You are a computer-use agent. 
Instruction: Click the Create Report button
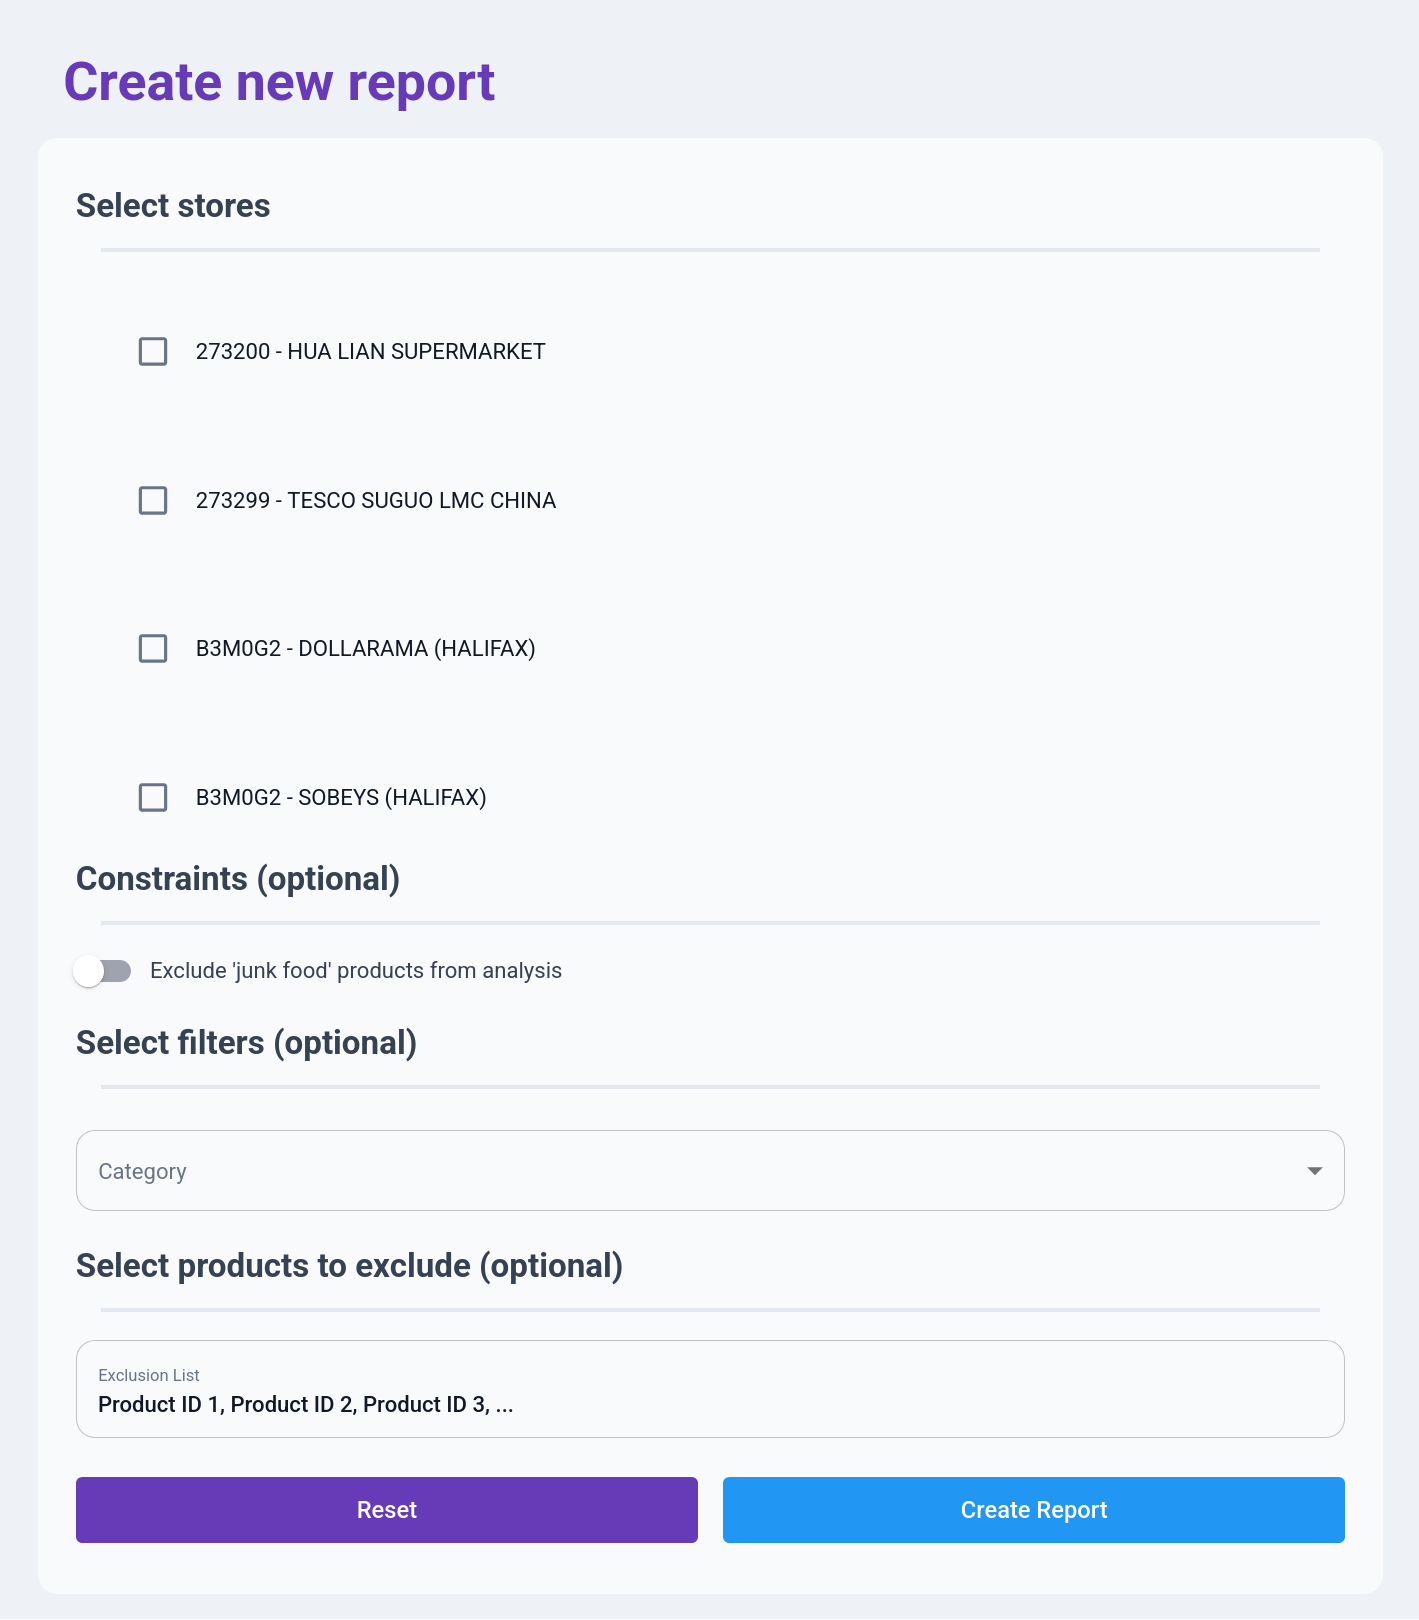tap(1033, 1510)
